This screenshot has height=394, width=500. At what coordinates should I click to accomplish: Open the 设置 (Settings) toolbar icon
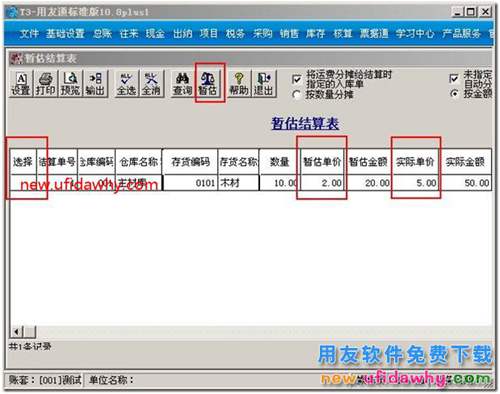(21, 84)
